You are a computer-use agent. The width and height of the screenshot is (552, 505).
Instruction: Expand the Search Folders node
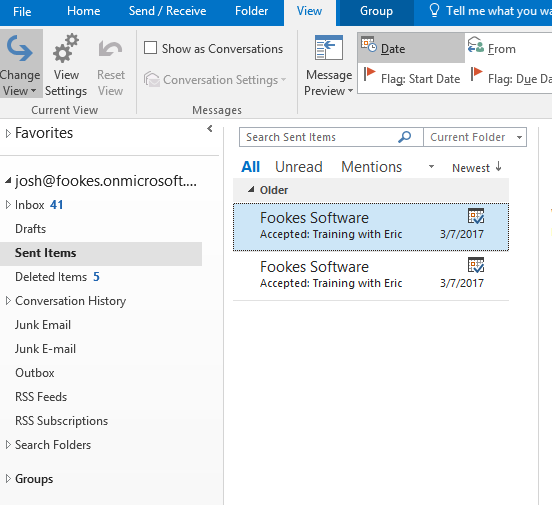coord(8,444)
